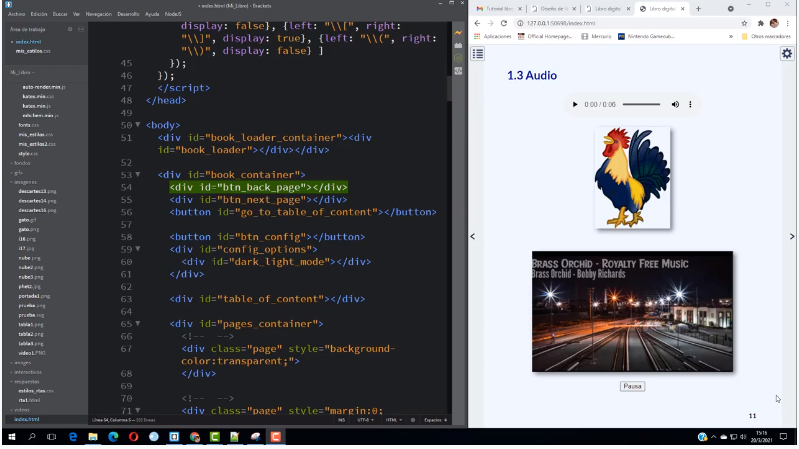This screenshot has width=799, height=449.
Task: Open the Mercurio bookmark
Action: coord(596,37)
